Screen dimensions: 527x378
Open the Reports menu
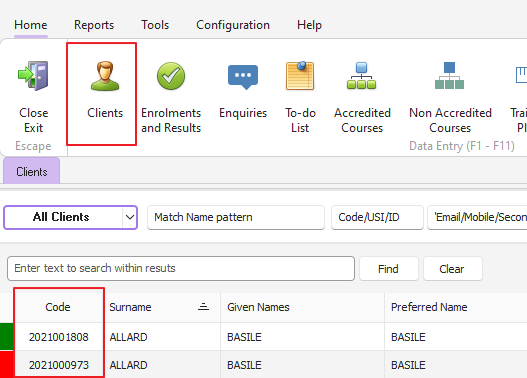[x=94, y=25]
